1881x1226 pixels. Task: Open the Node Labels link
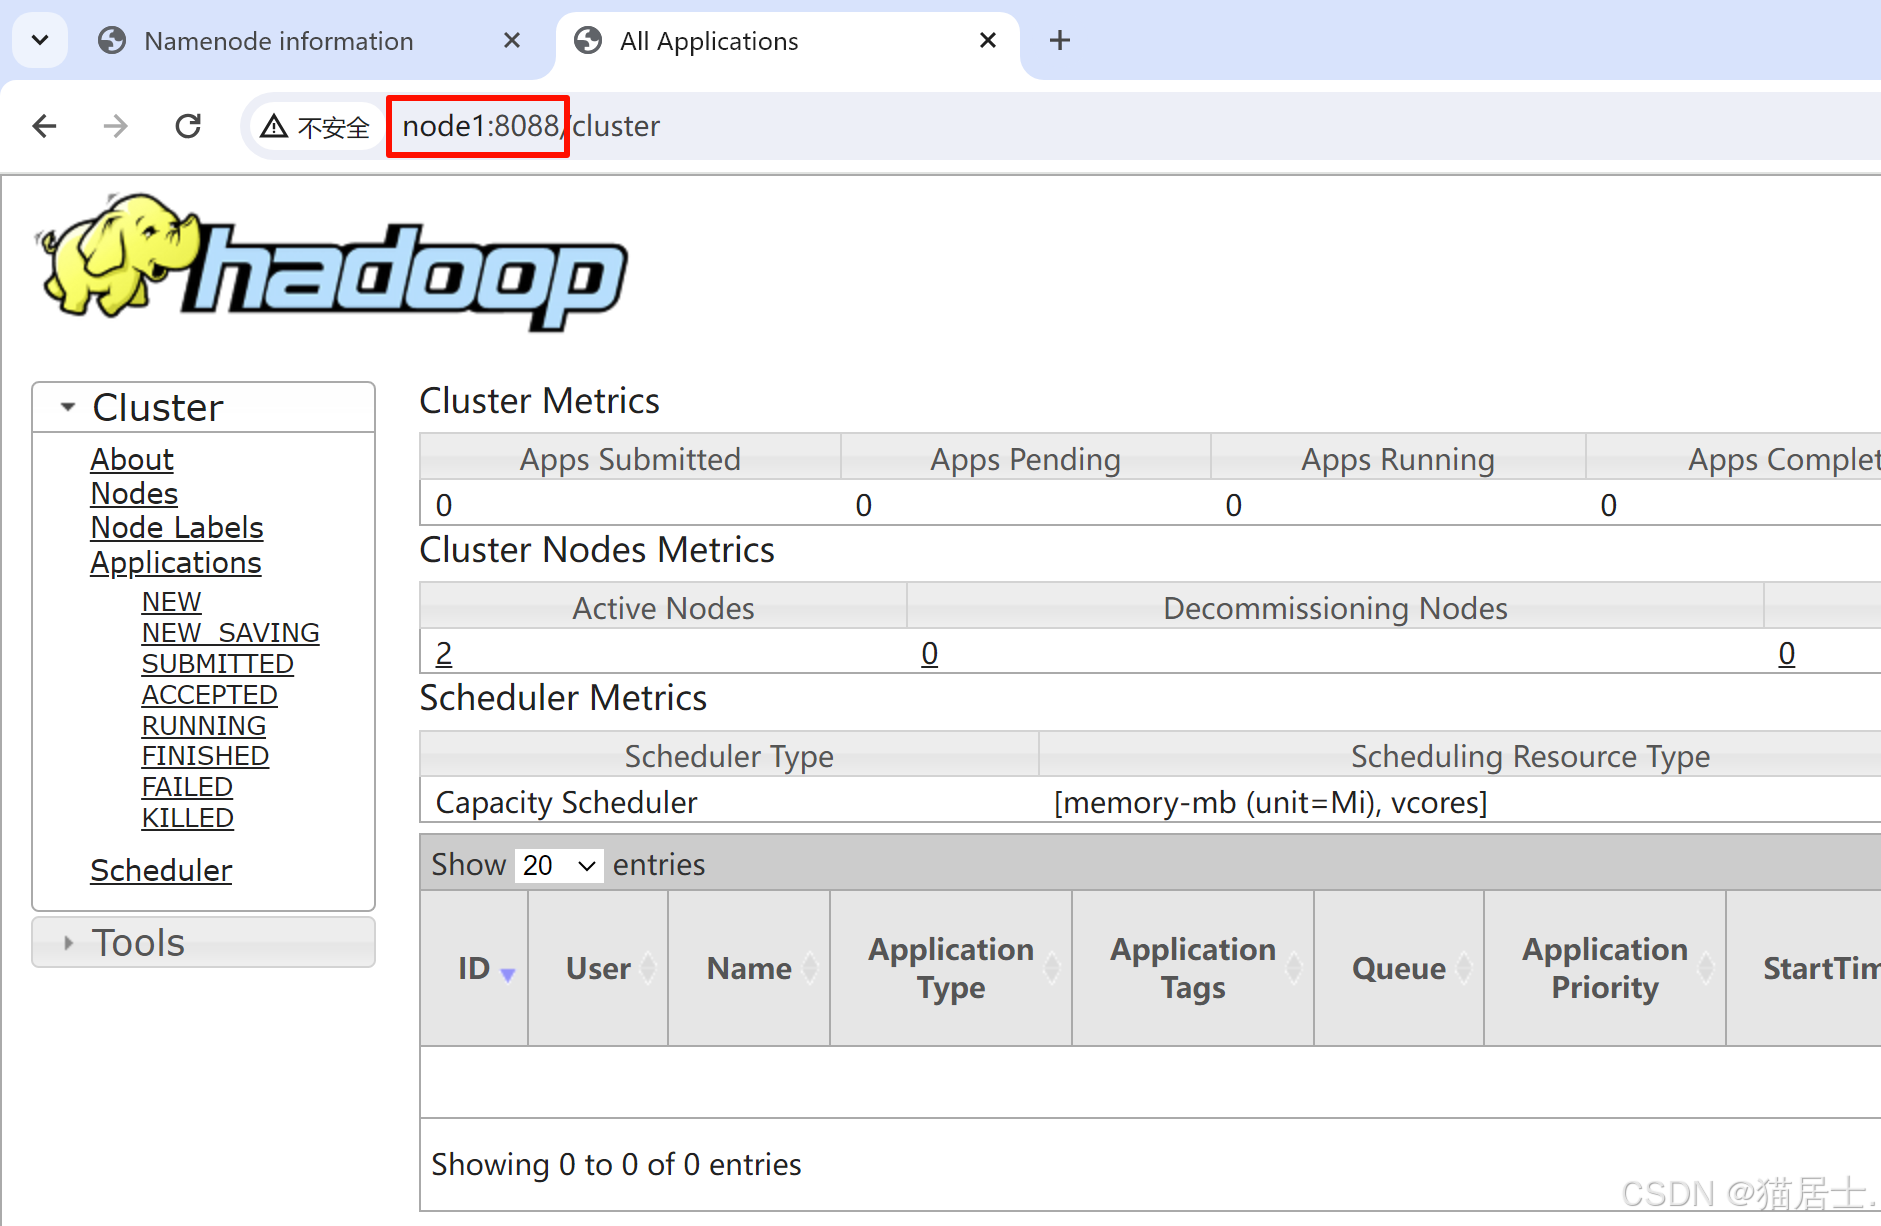pos(177,527)
